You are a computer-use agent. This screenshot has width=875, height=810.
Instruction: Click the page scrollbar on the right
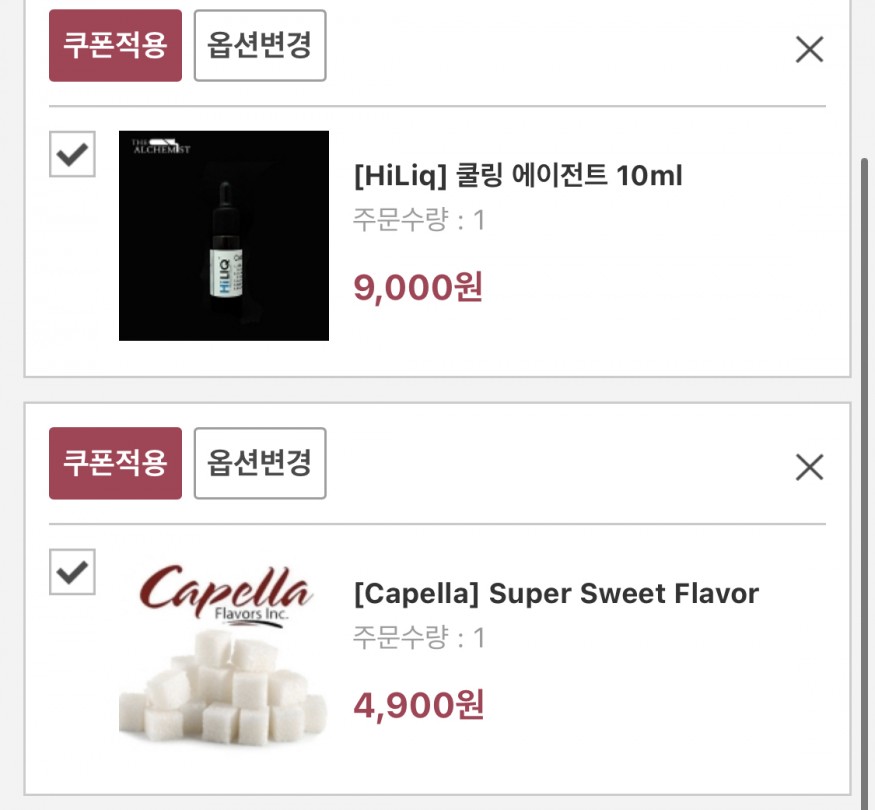865,480
